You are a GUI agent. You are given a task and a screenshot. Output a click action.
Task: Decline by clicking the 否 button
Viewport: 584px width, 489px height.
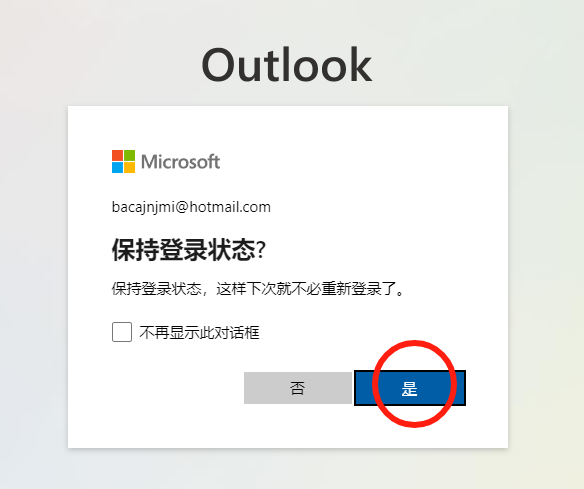click(x=298, y=388)
